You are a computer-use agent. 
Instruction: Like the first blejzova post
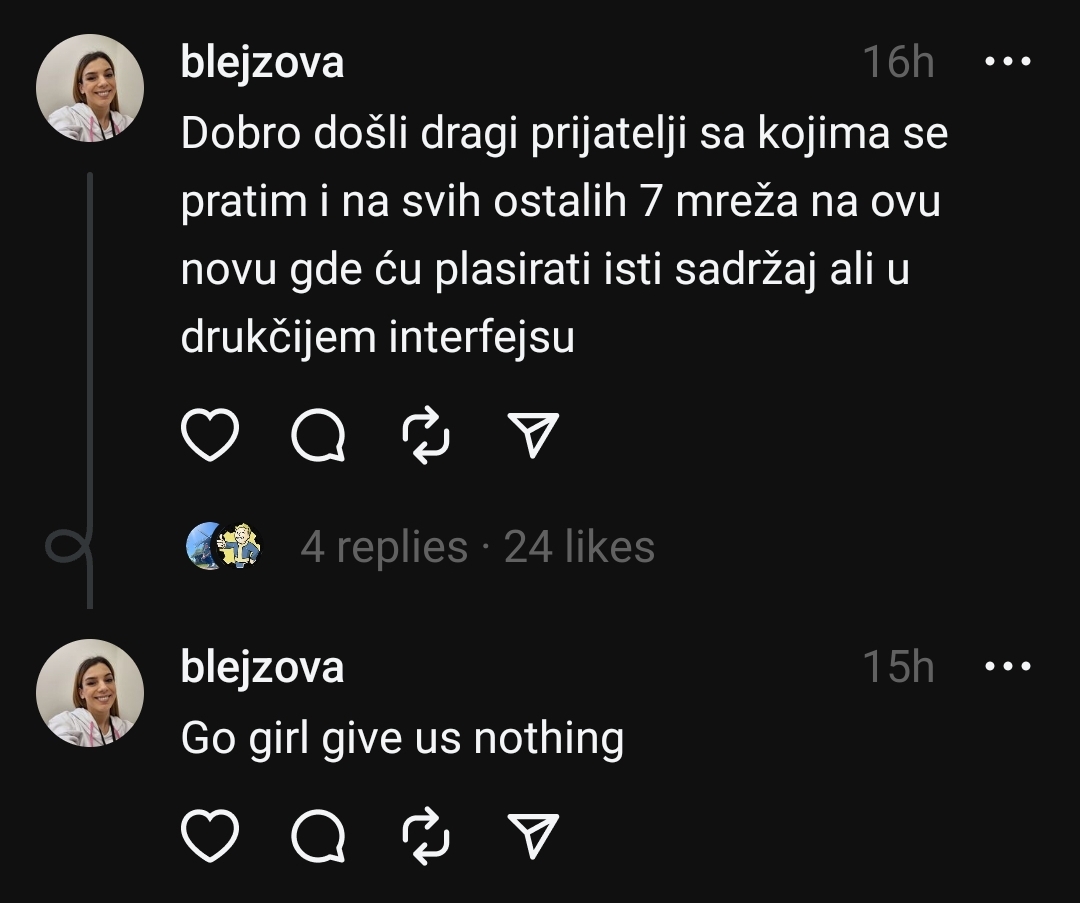click(x=209, y=435)
